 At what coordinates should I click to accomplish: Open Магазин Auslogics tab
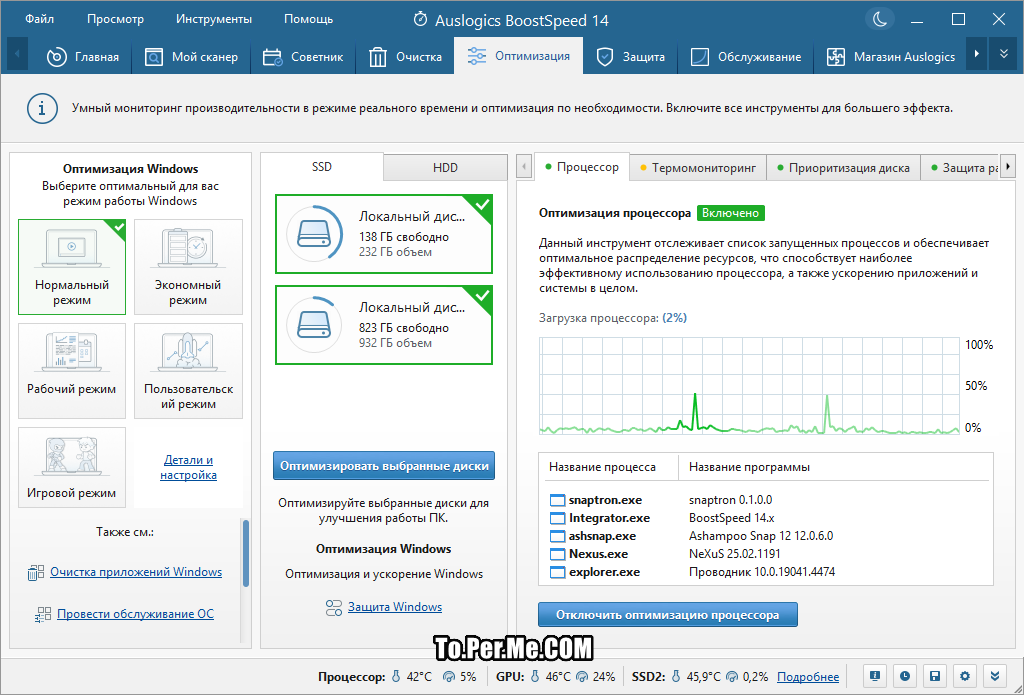[890, 57]
